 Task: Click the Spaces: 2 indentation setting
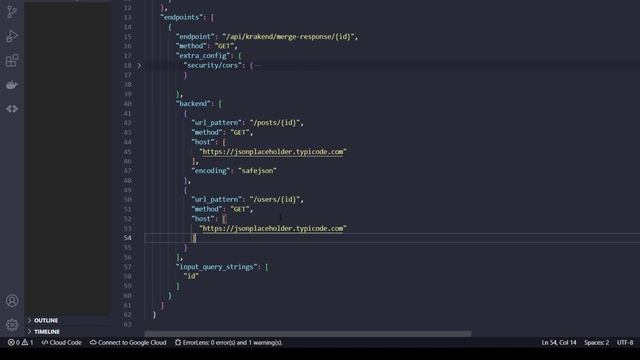[x=596, y=342]
